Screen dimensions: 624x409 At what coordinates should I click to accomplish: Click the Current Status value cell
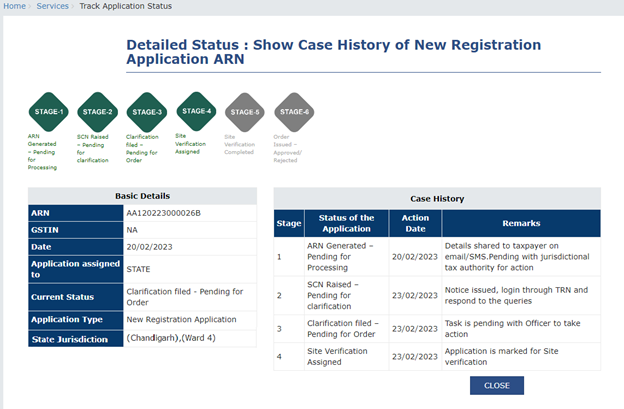click(x=188, y=296)
